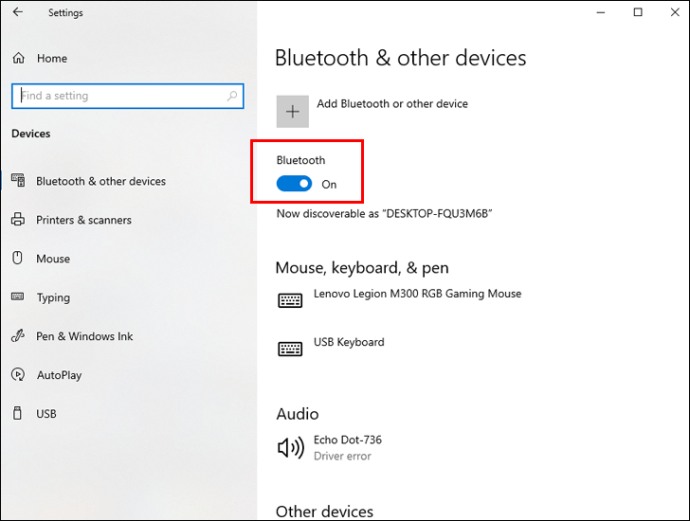690x521 pixels.
Task: Turn off the Bluetooth toggle switch
Action: tap(294, 184)
